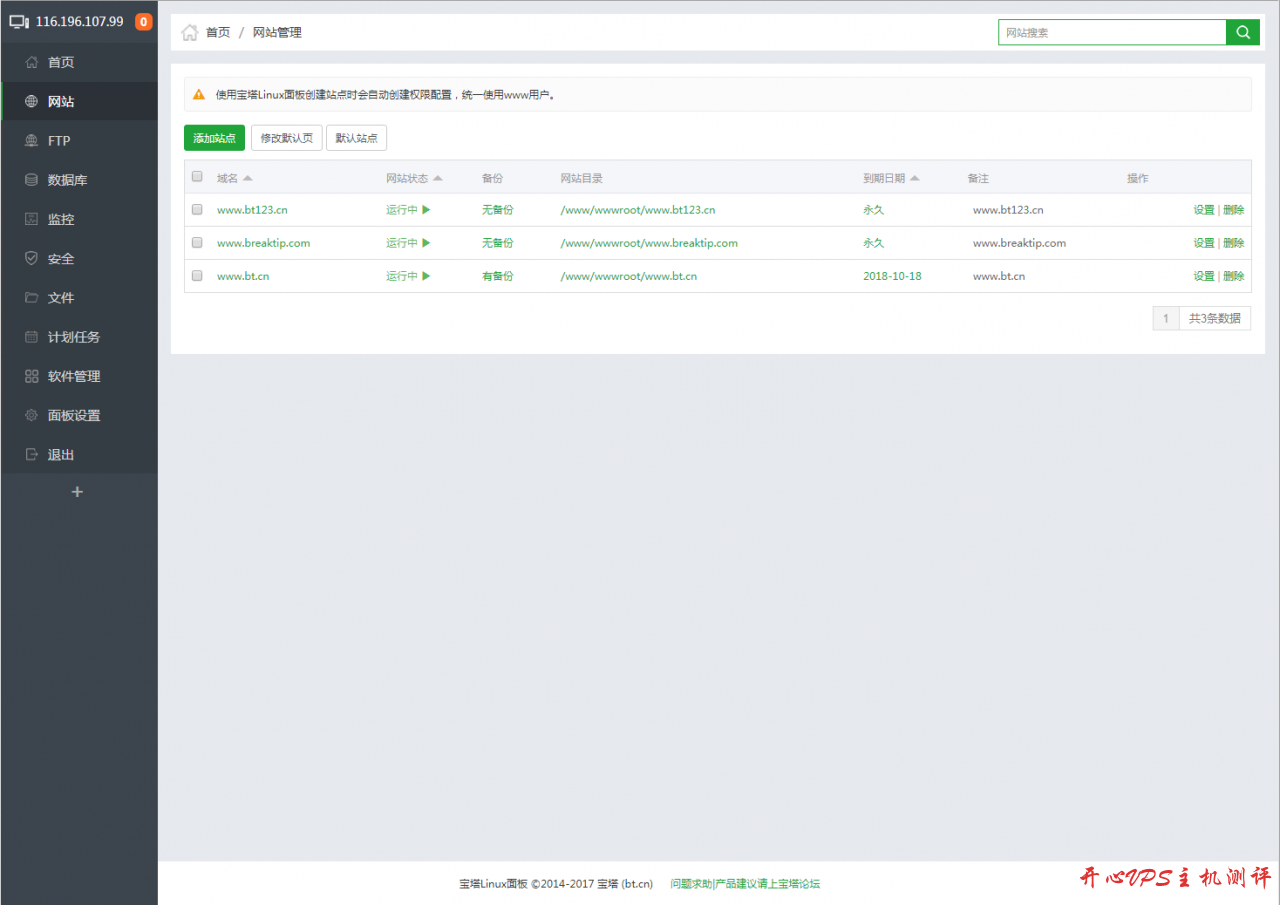Open the database (数据库) sidebar icon

click(x=31, y=180)
